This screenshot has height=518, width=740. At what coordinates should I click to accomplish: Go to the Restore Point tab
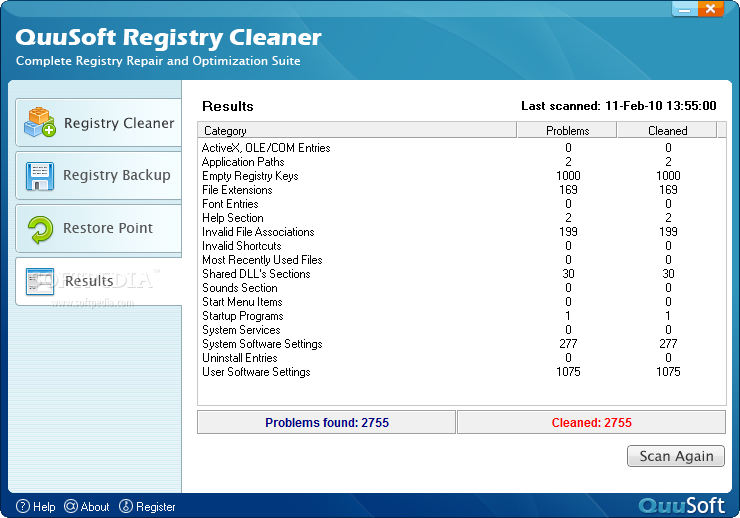(x=98, y=228)
